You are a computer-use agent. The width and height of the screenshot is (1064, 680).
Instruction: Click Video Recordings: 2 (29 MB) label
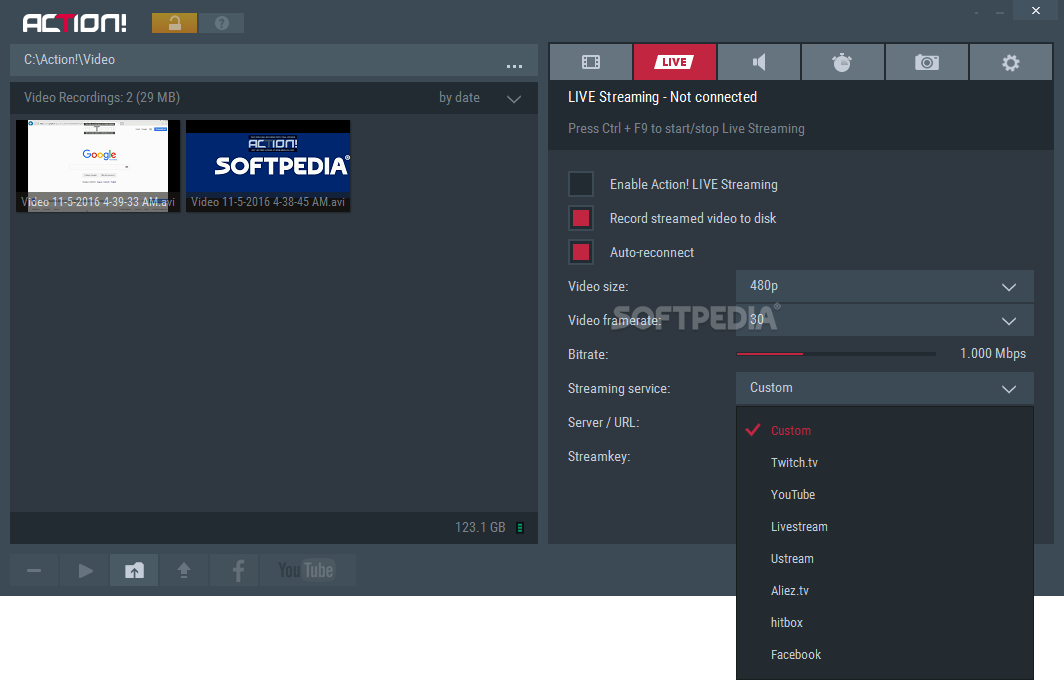[x=102, y=98]
